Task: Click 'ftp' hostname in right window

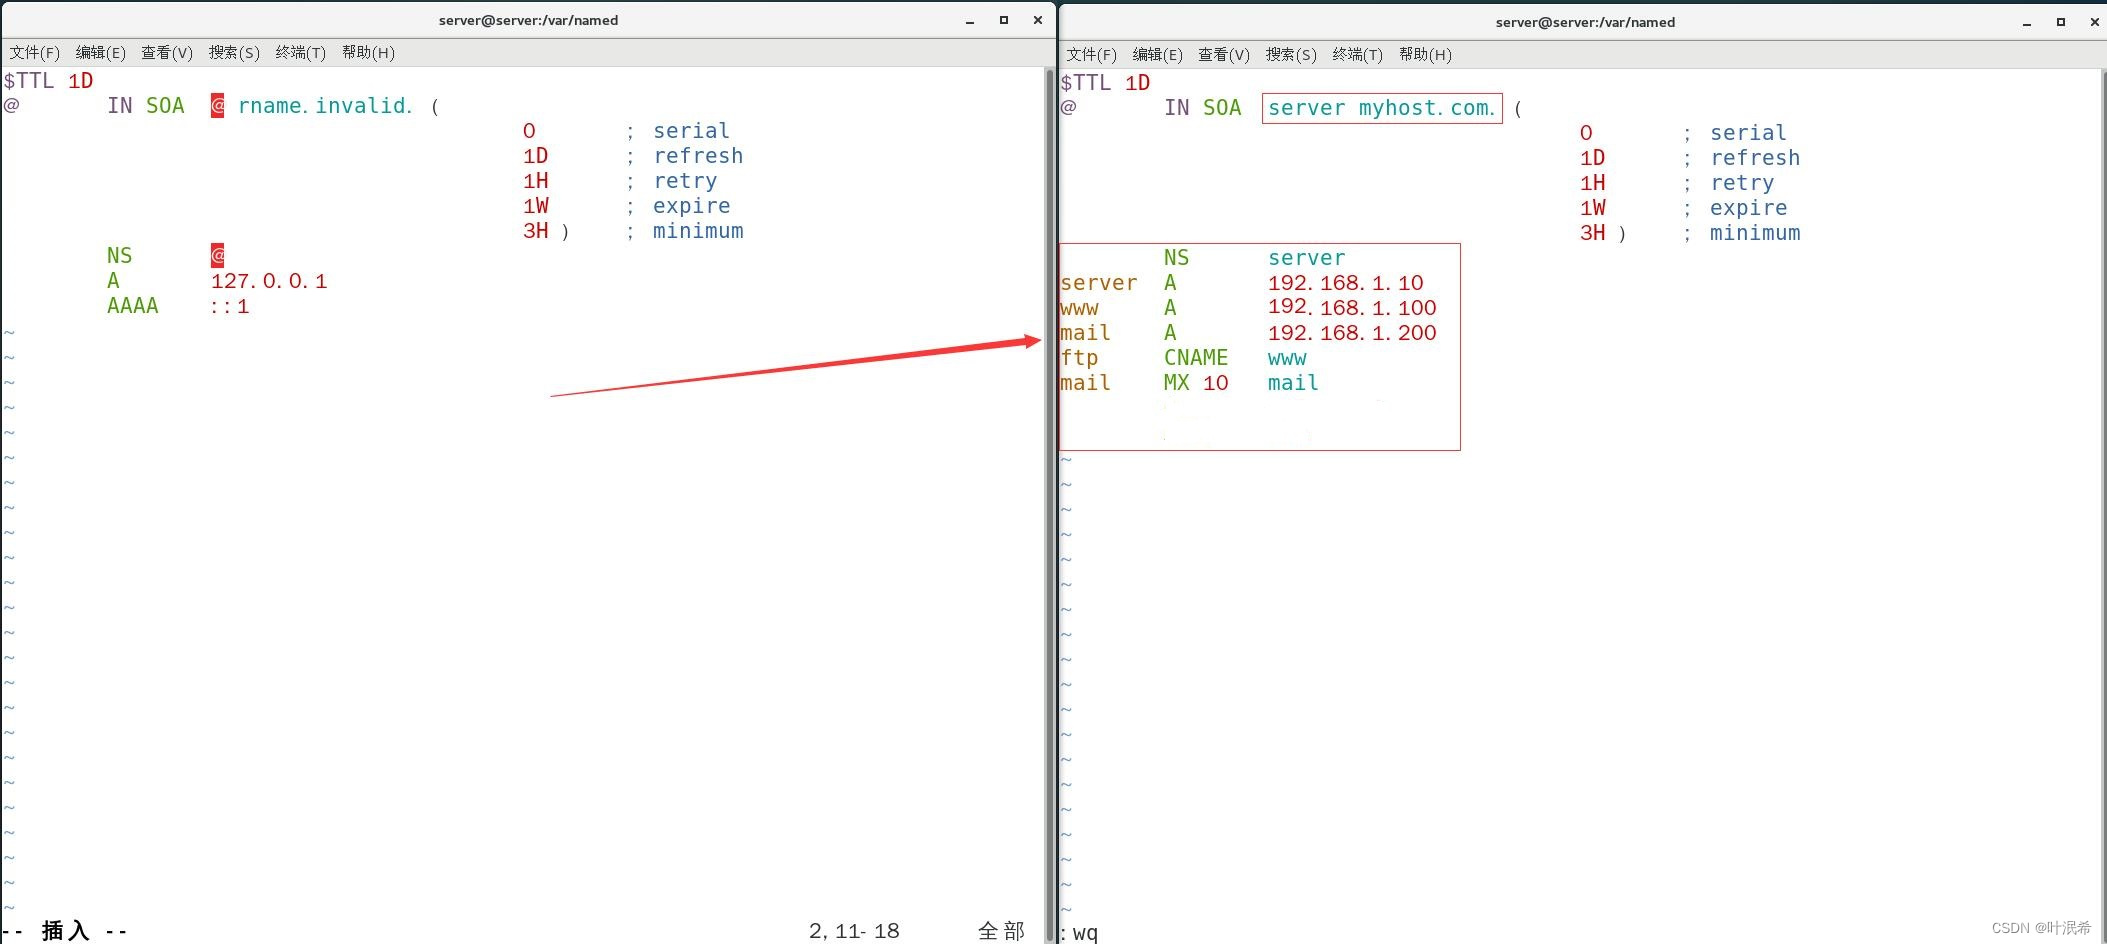Action: [1080, 358]
